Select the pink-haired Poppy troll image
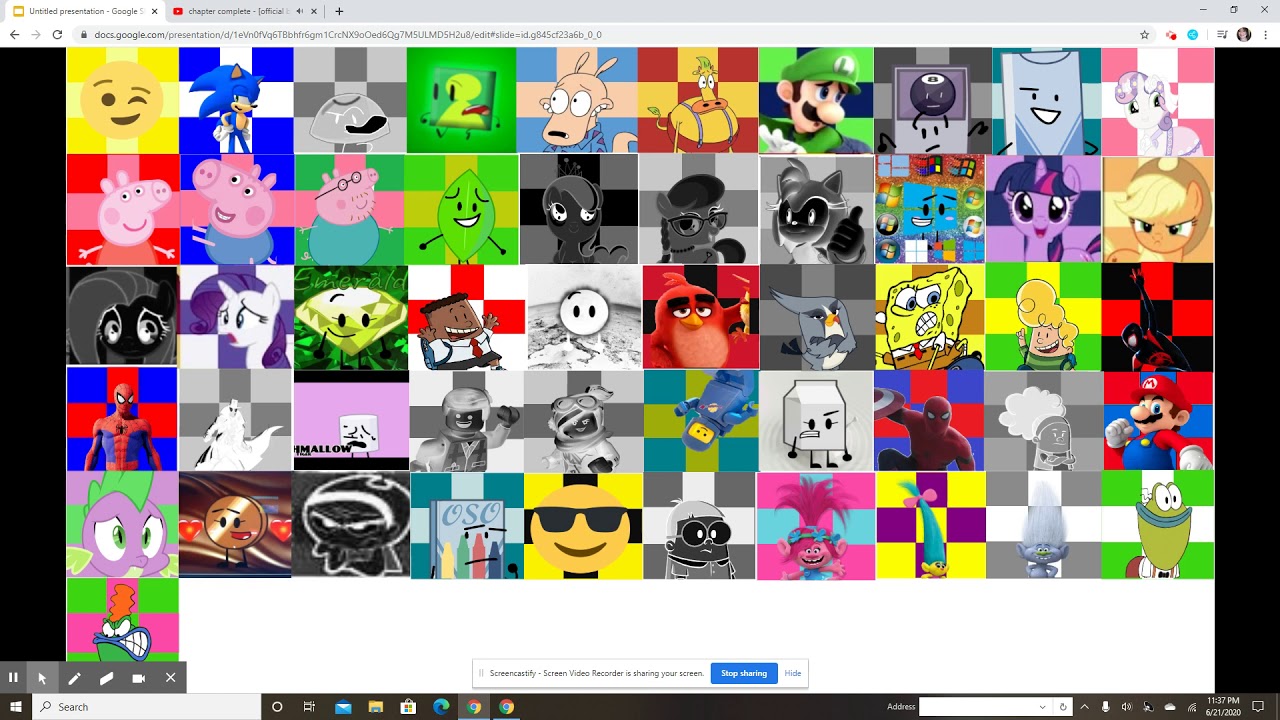 (x=816, y=526)
